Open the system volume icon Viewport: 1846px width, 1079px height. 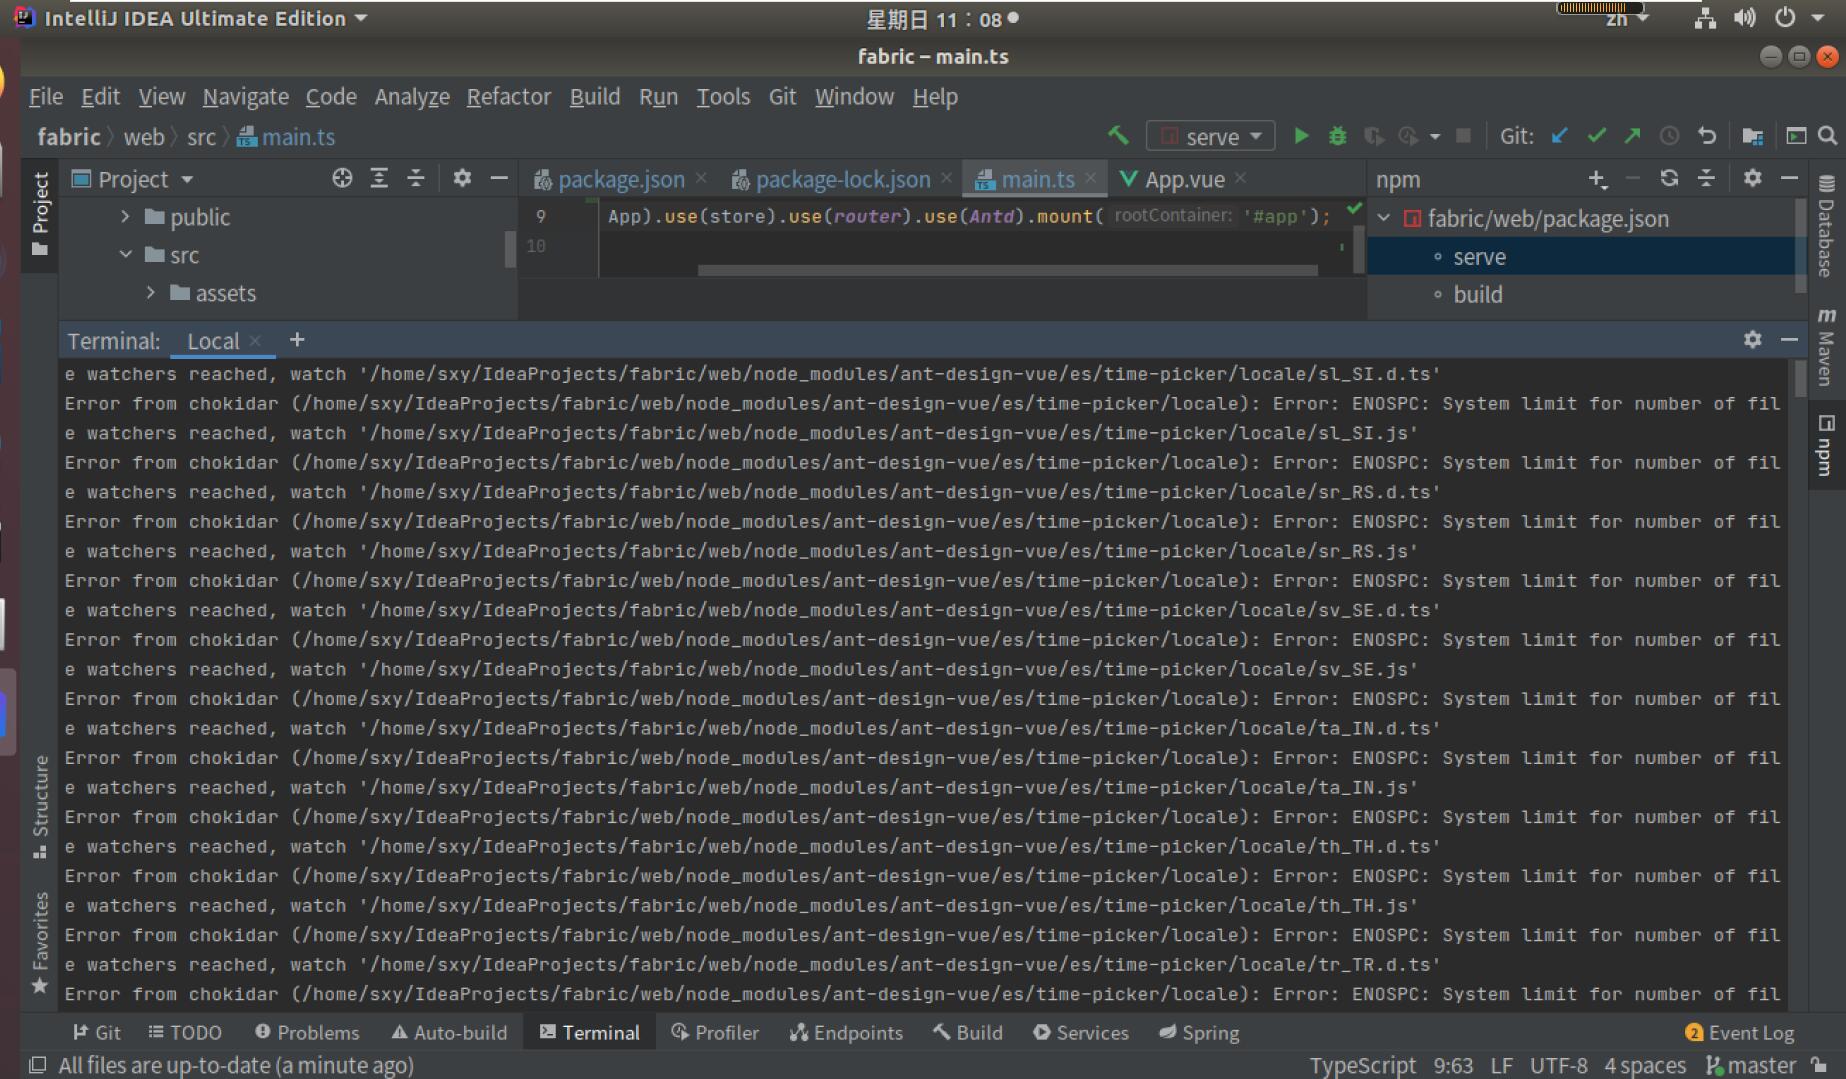(1745, 18)
